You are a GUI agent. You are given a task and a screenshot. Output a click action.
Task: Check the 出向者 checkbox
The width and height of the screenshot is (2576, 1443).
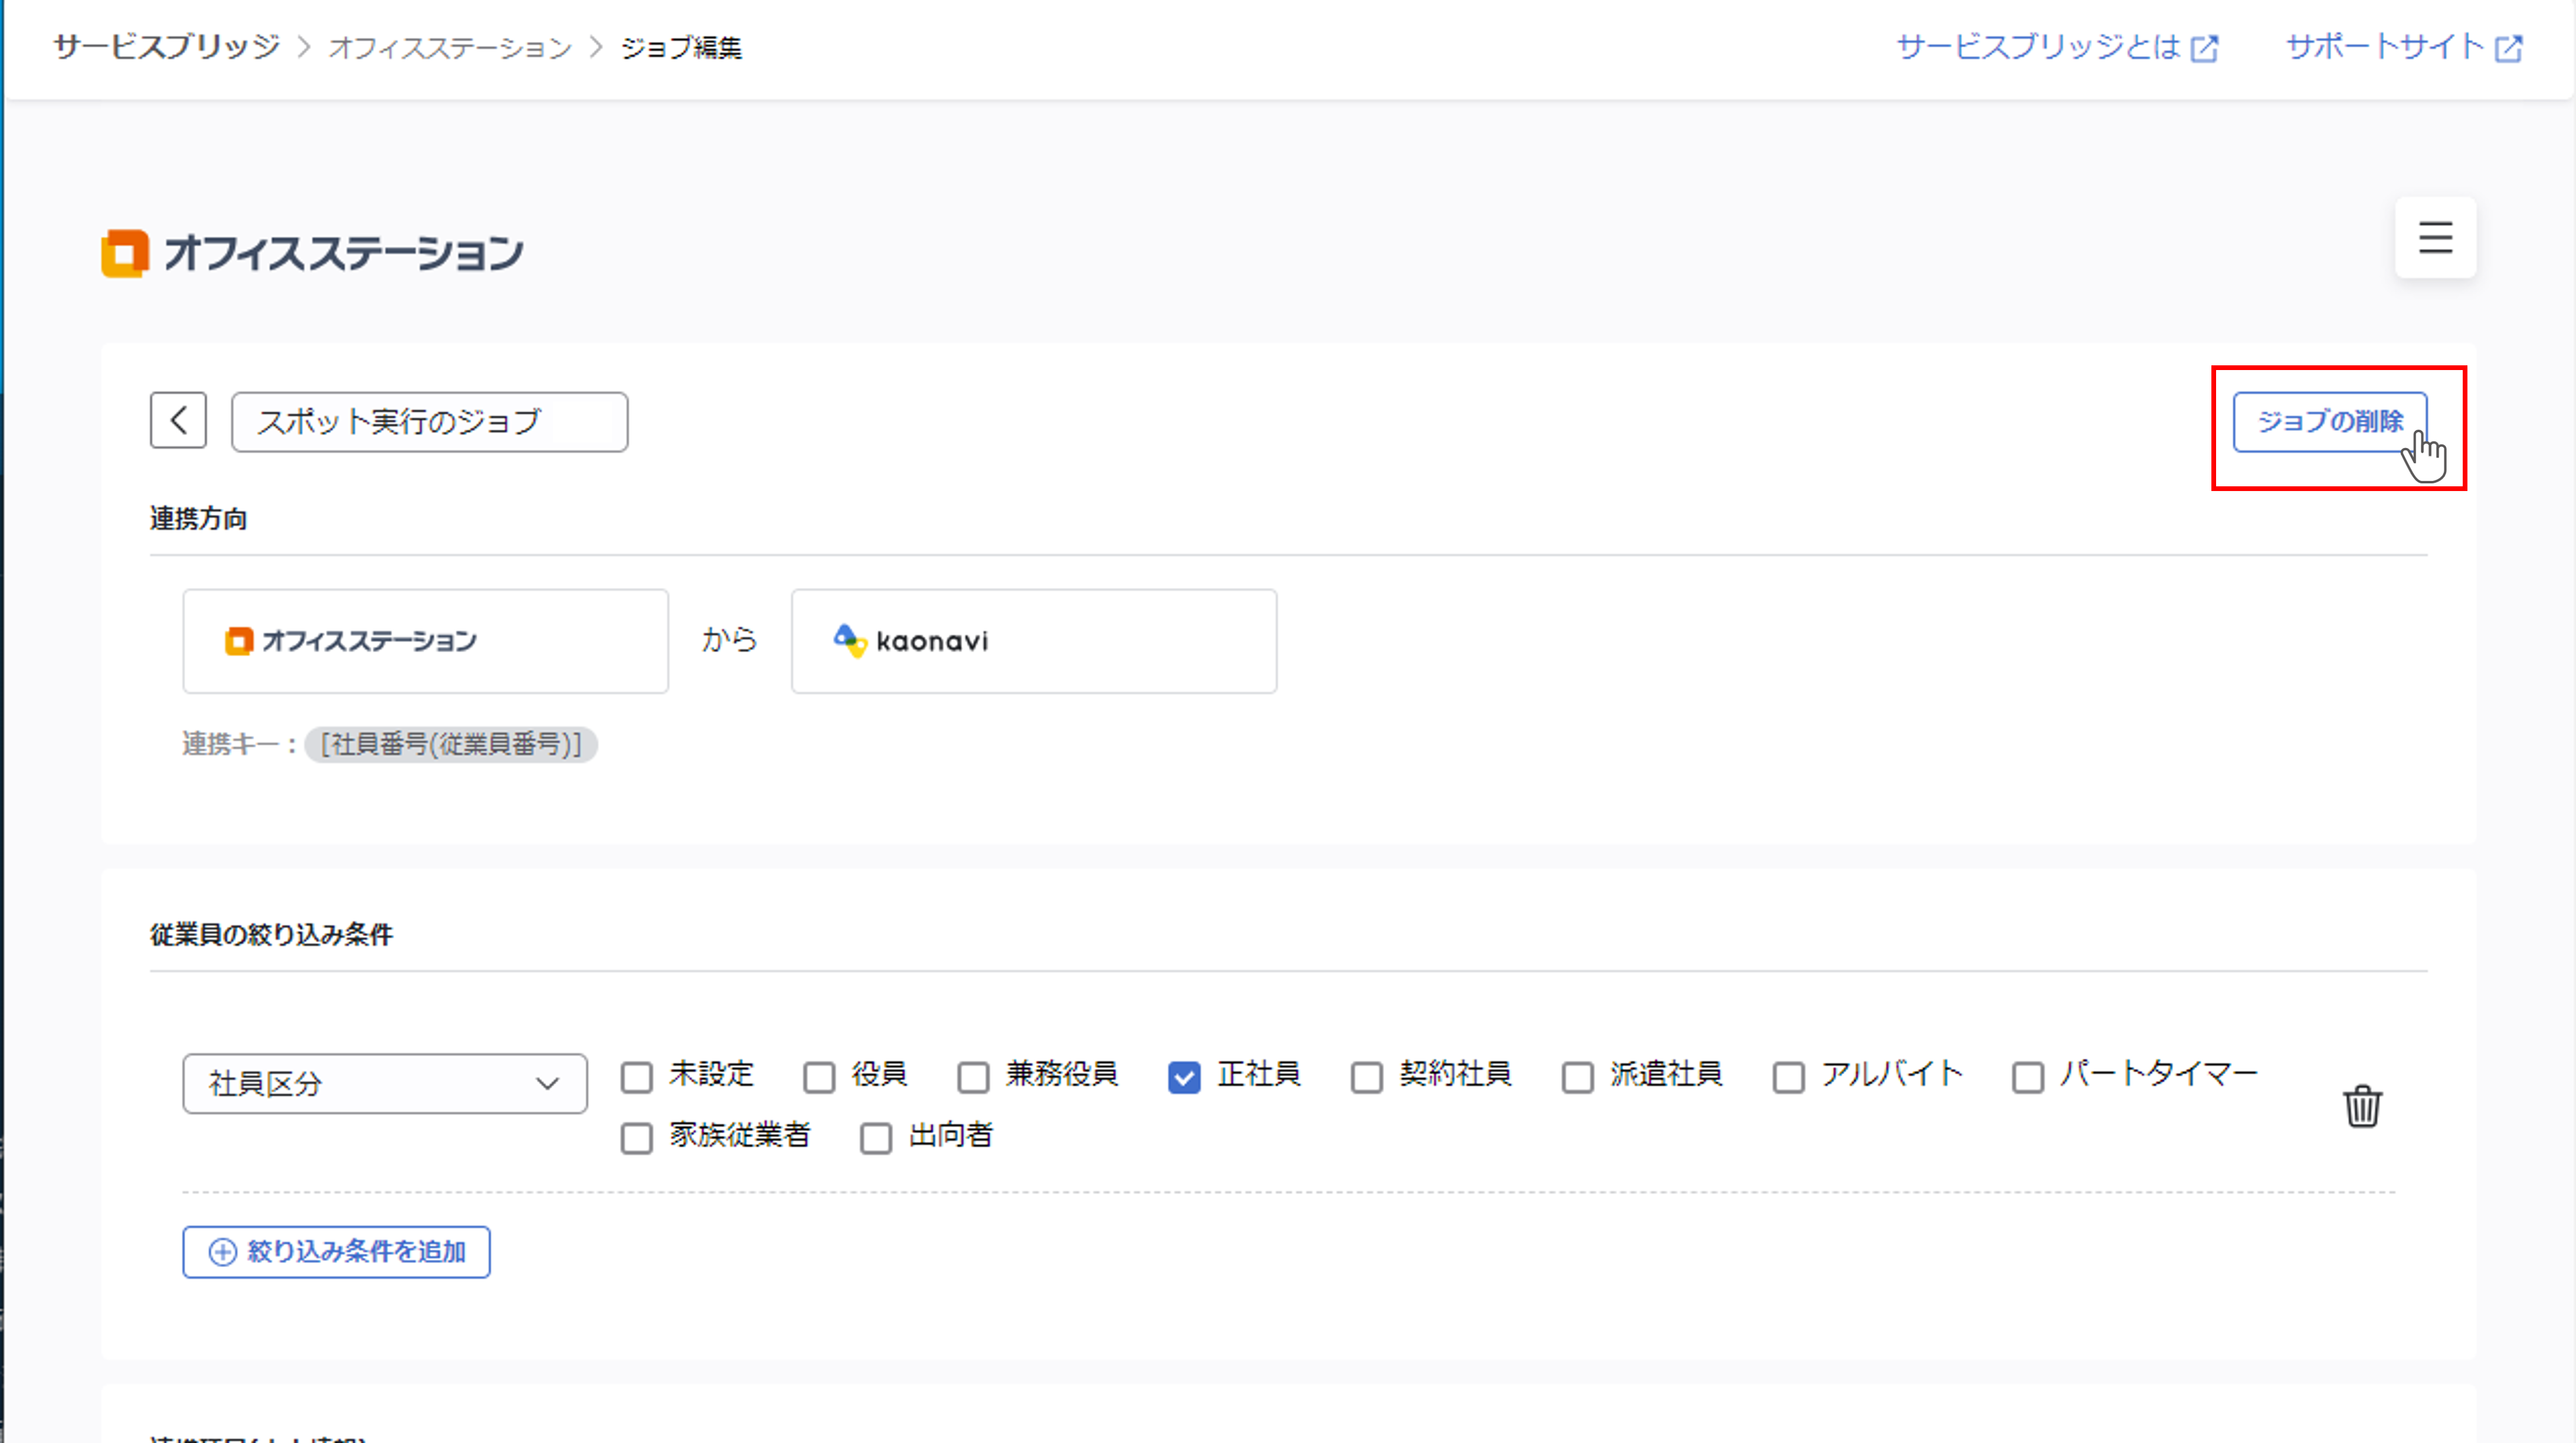click(x=876, y=1138)
